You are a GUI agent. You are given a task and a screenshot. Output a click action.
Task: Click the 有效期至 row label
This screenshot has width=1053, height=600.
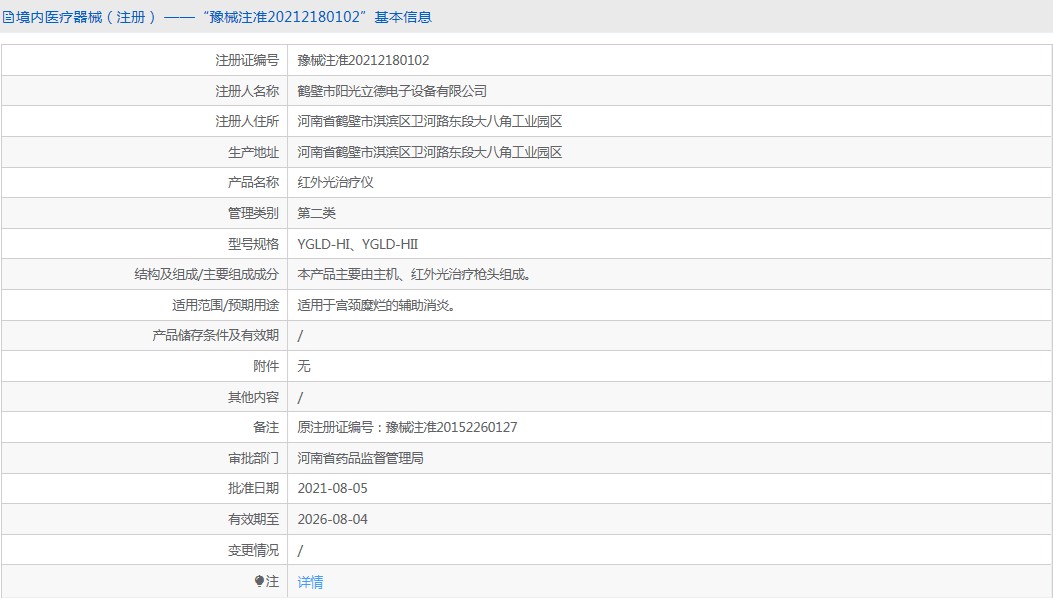253,519
